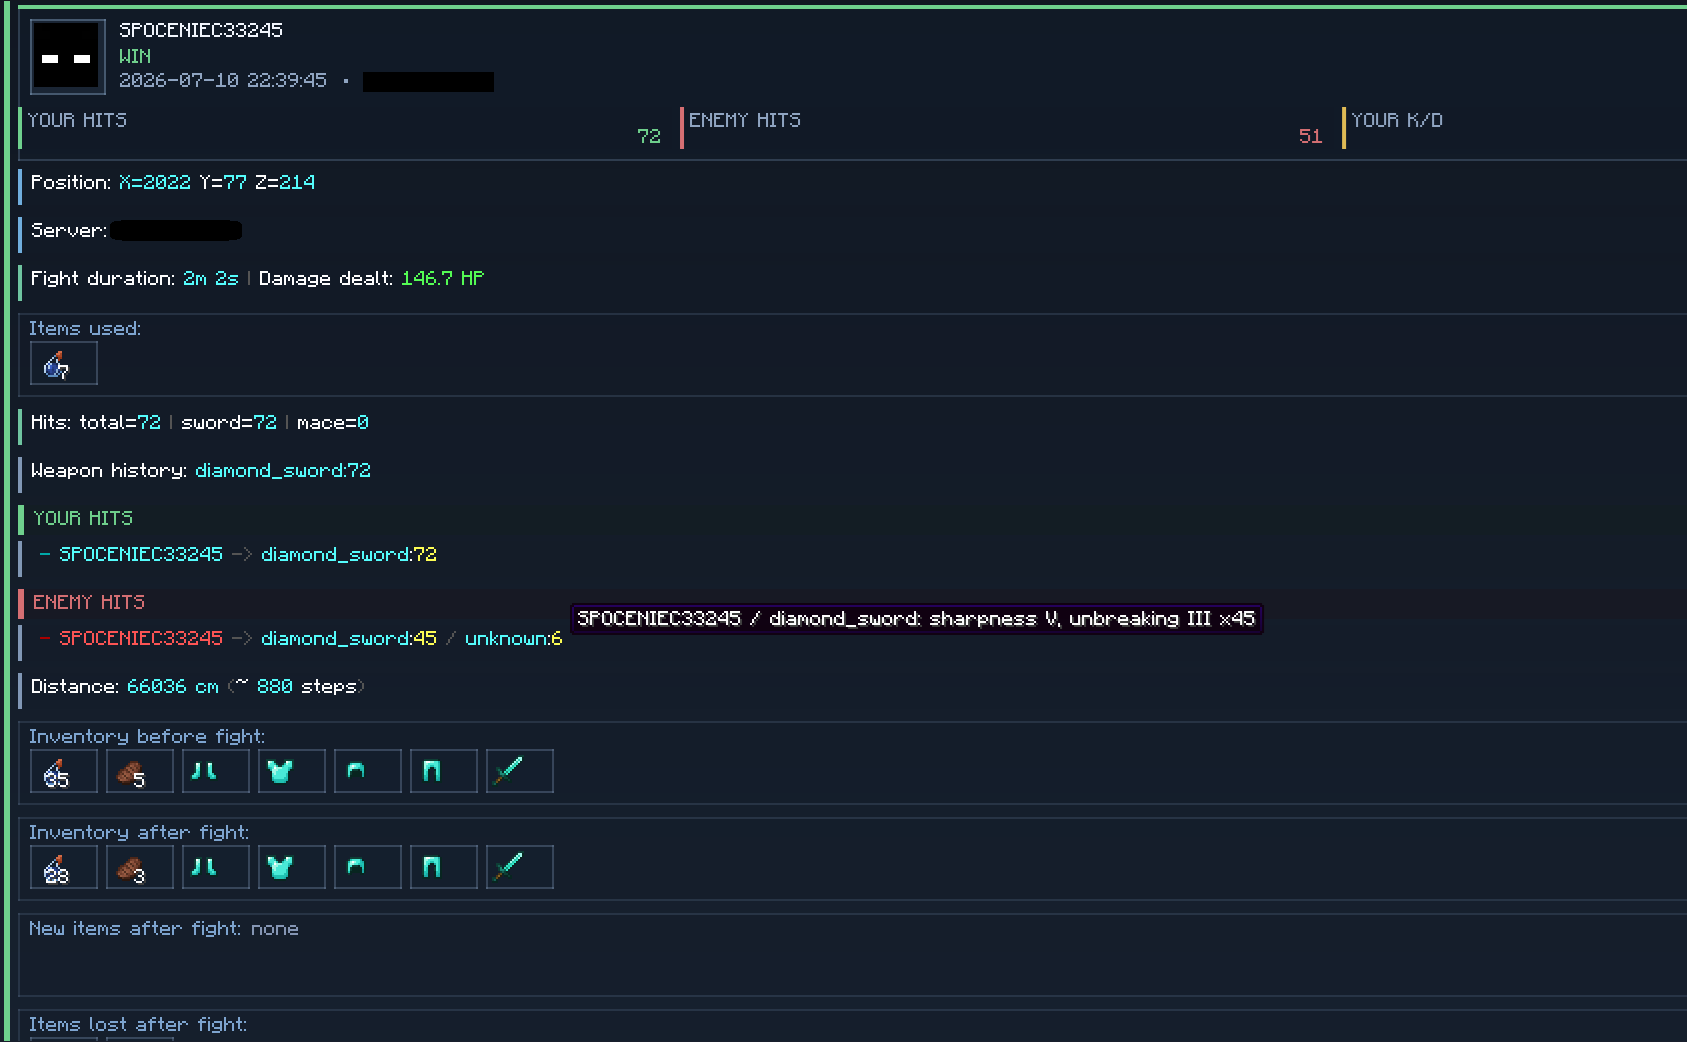The height and width of the screenshot is (1042, 1687).
Task: Click the YOUR K/D stat card
Action: [1514, 128]
